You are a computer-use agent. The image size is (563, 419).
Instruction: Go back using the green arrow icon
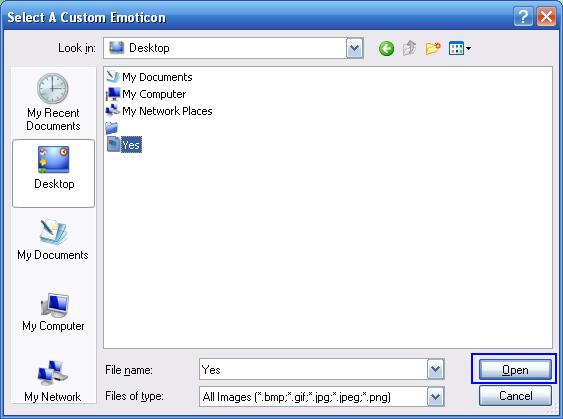point(386,48)
